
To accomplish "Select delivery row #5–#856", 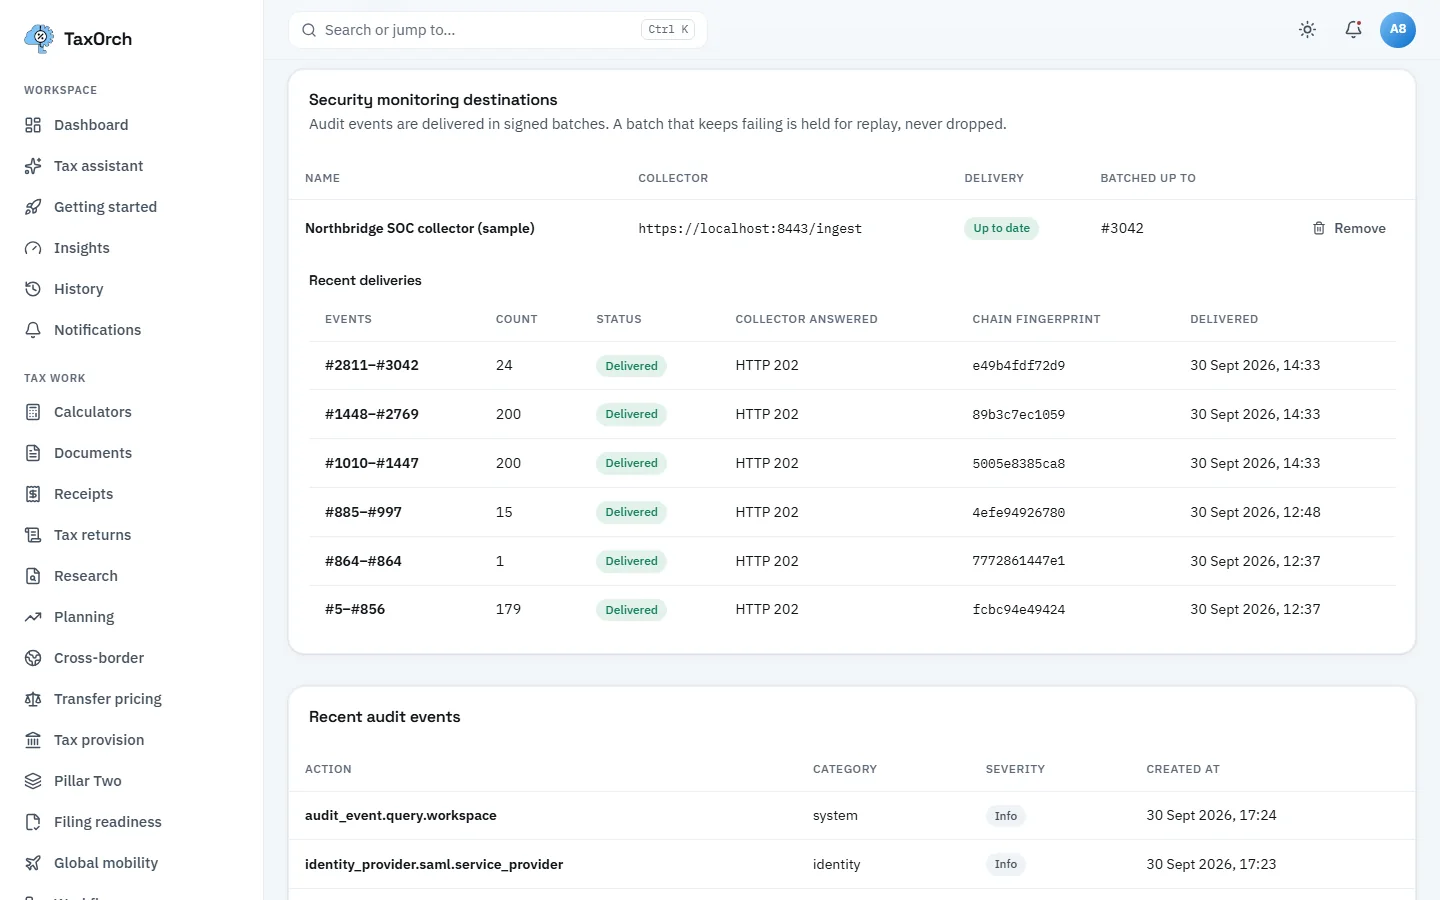I will (852, 610).
